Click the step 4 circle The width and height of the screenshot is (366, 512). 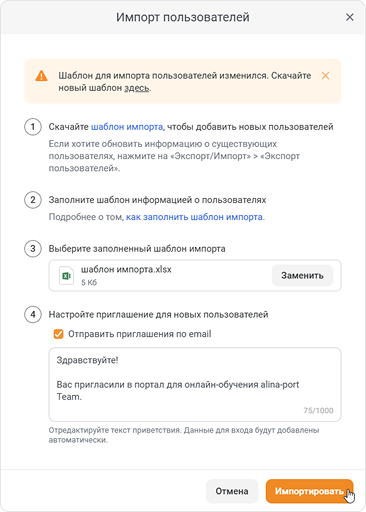[33, 315]
